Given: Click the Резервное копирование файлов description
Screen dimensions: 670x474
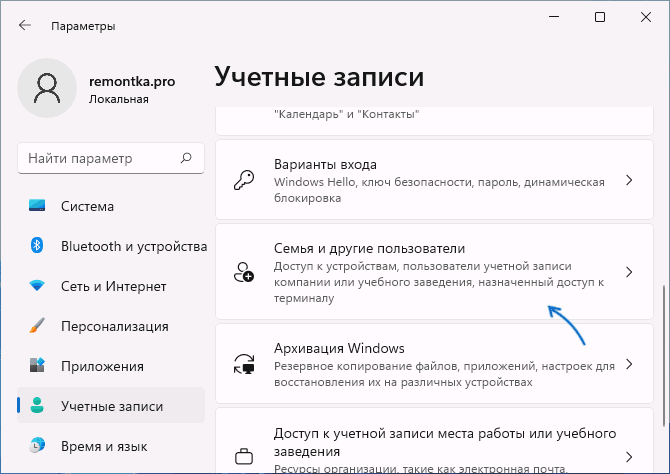Looking at the screenshot, I should [x=444, y=374].
